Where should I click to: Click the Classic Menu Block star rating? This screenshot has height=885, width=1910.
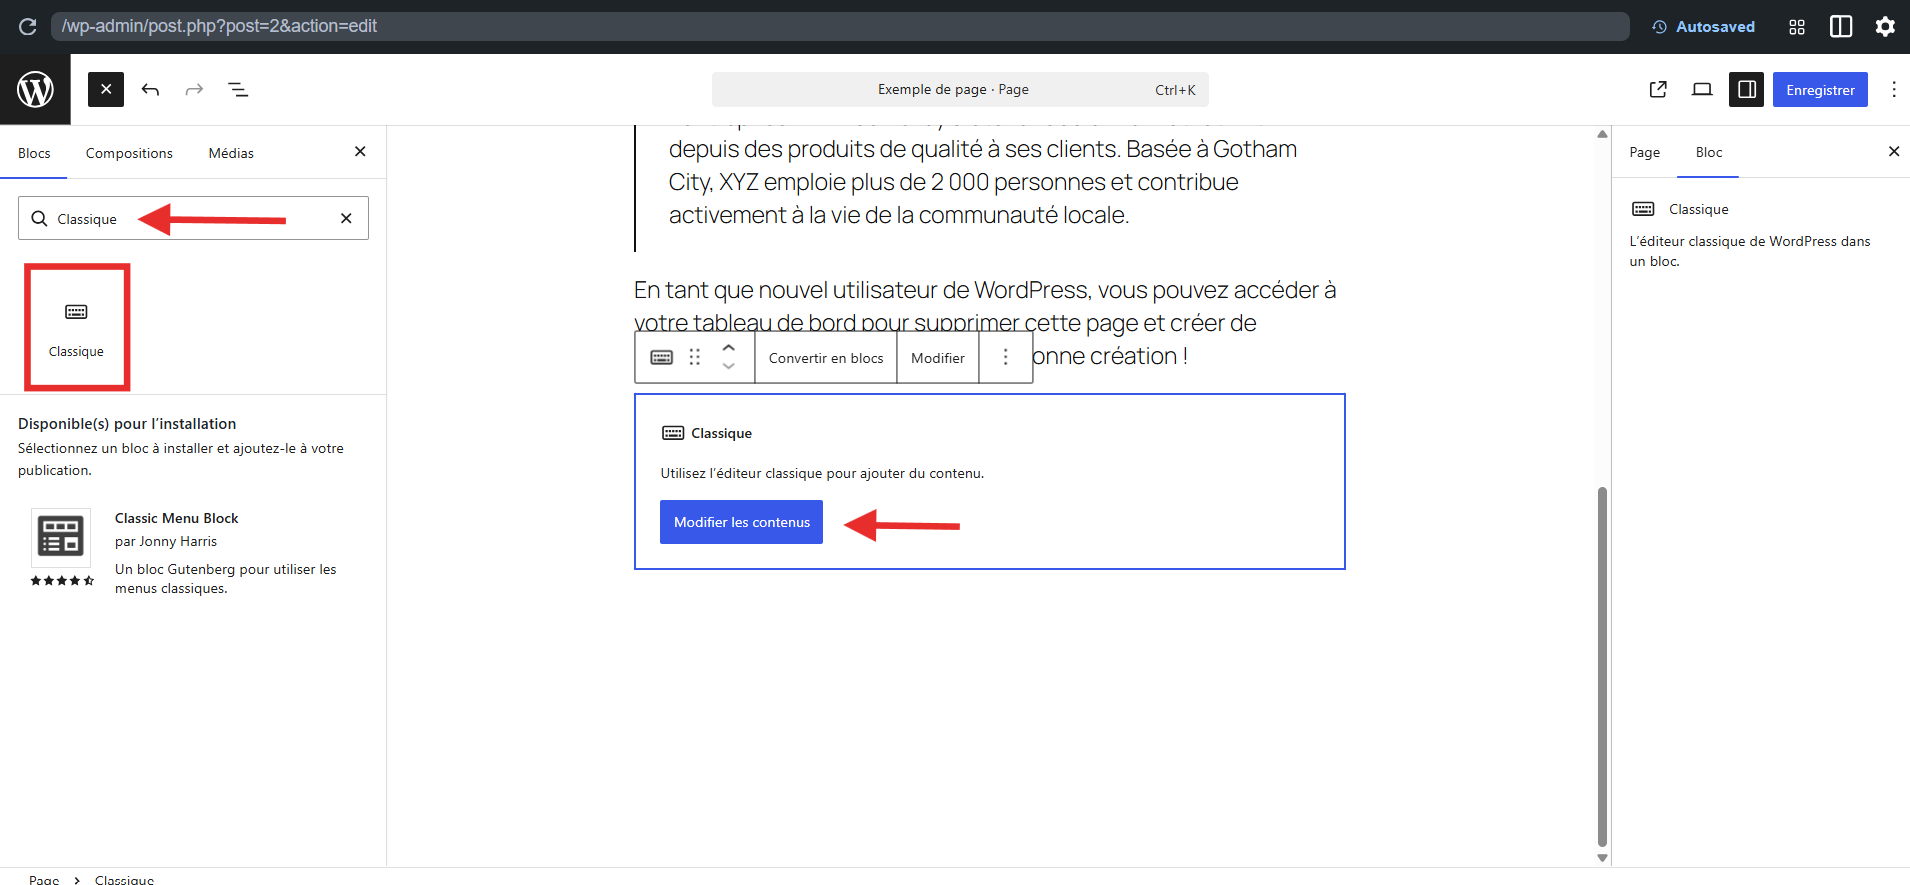(62, 580)
